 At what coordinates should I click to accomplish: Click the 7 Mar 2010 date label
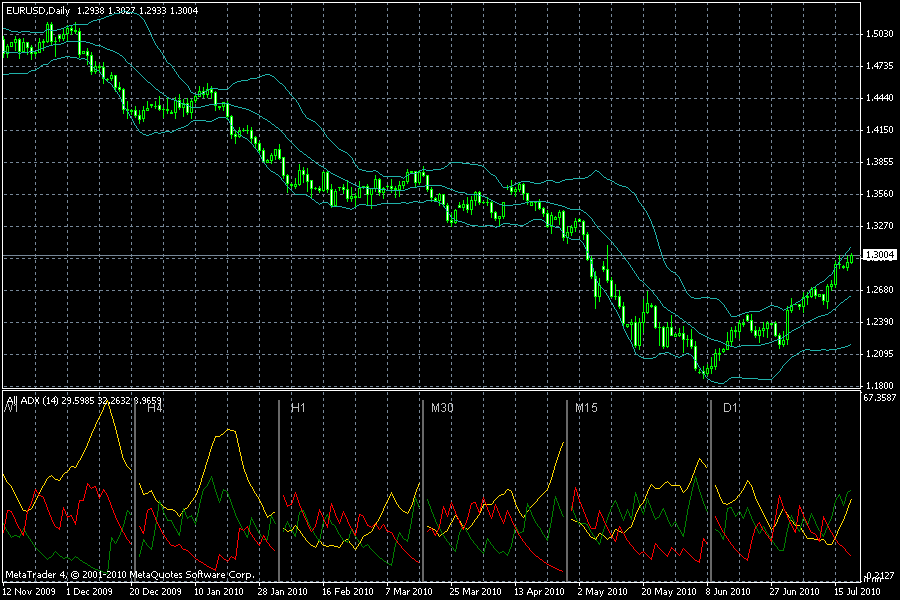[409, 591]
